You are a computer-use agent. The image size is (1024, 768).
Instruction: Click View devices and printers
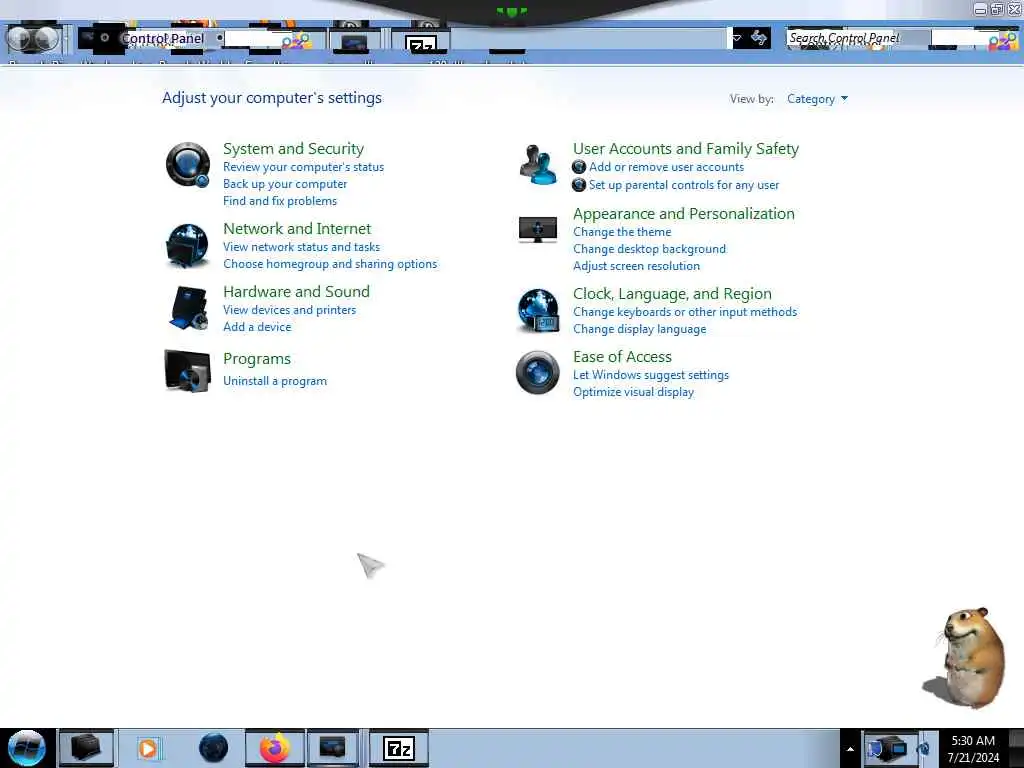[x=289, y=310]
